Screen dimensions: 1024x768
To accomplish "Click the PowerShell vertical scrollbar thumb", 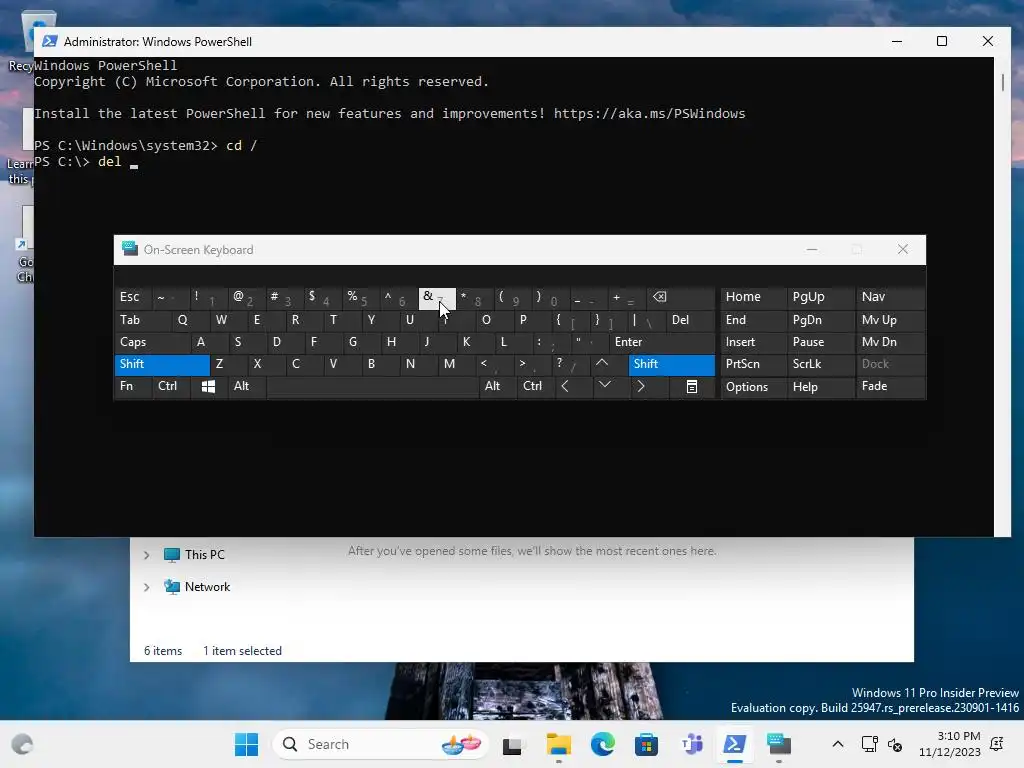I will (1002, 83).
